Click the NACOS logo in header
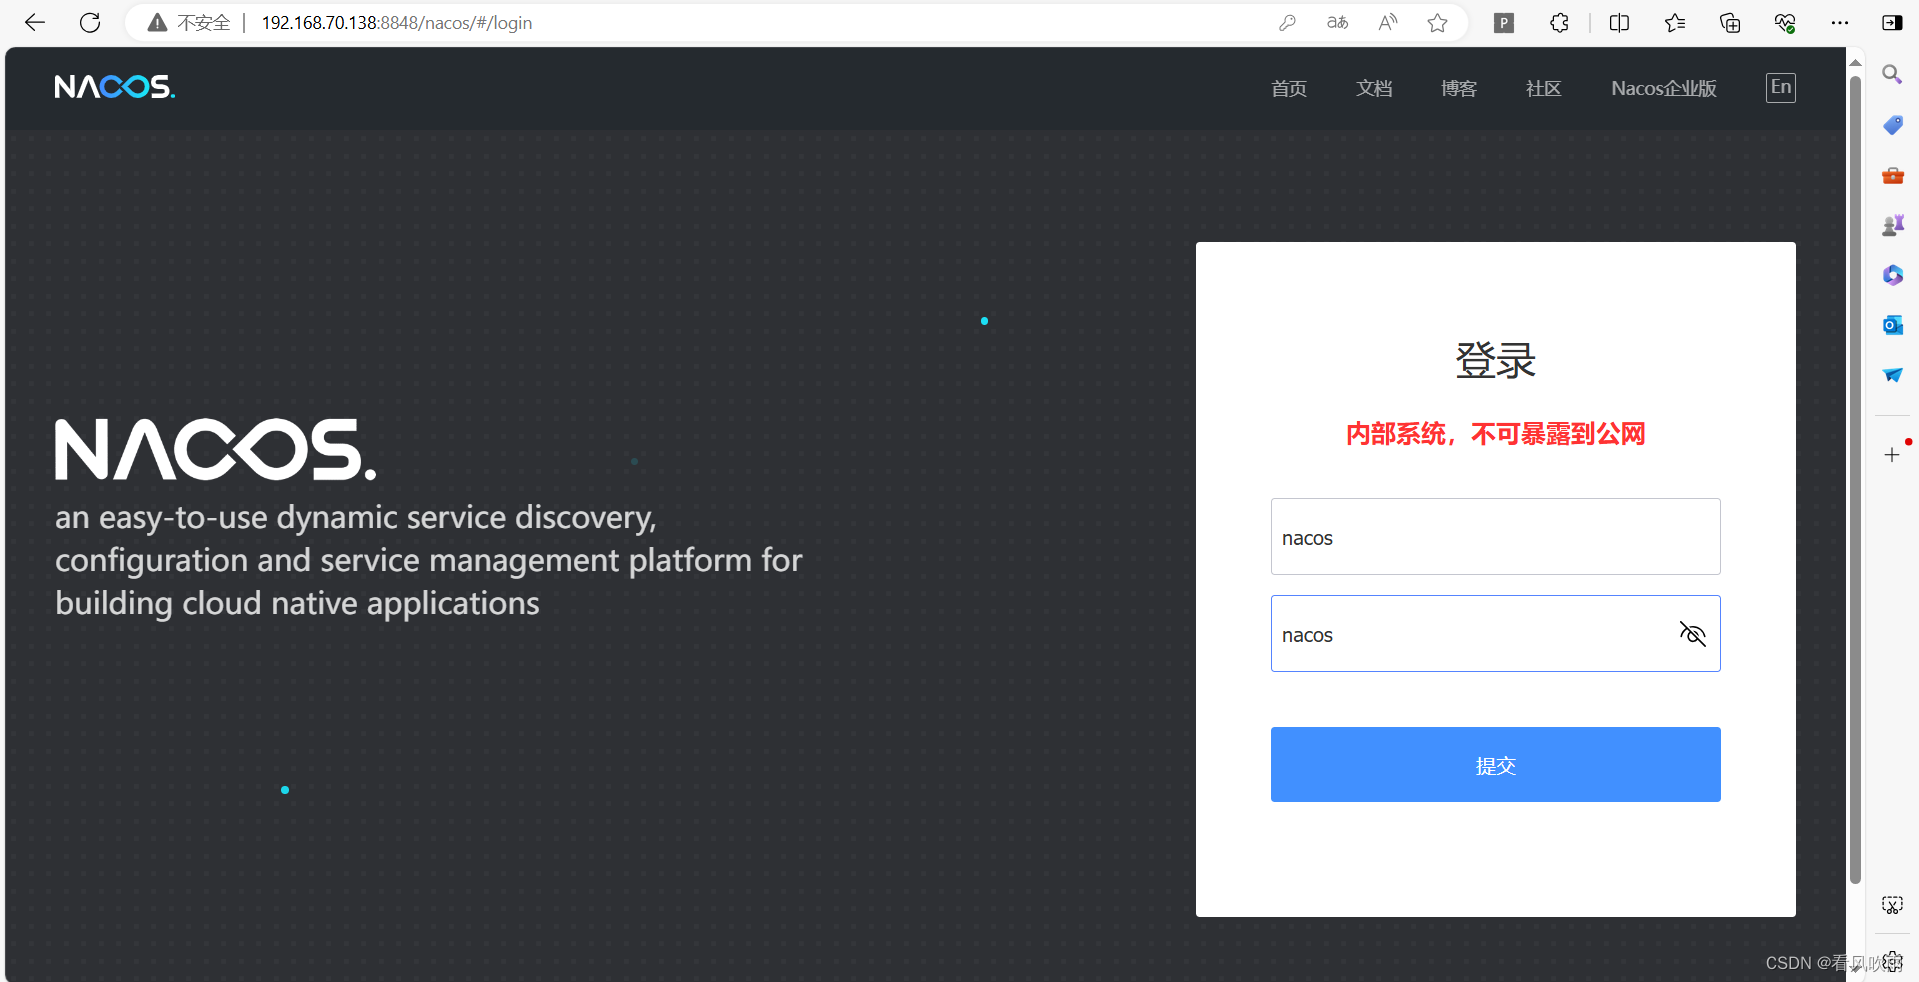 tap(115, 87)
